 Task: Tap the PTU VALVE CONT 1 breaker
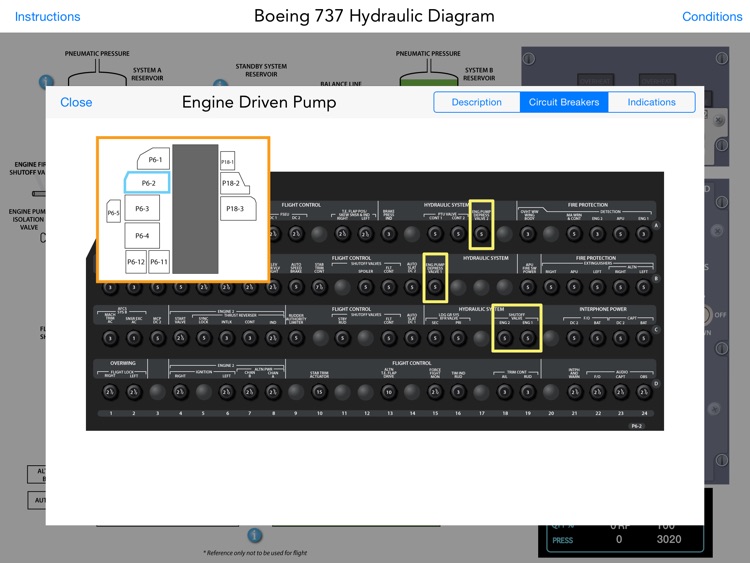(x=435, y=233)
